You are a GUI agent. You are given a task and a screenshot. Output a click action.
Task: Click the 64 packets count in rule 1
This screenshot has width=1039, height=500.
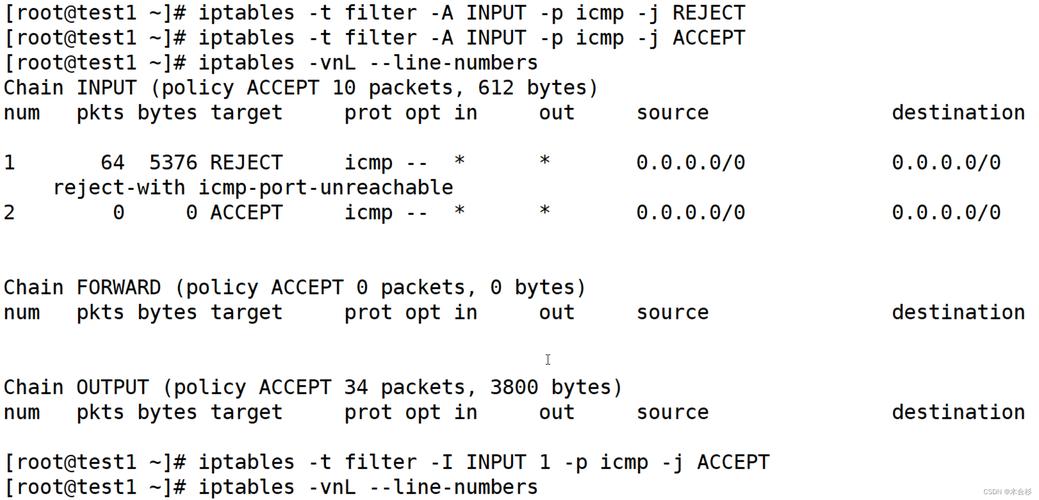[112, 162]
